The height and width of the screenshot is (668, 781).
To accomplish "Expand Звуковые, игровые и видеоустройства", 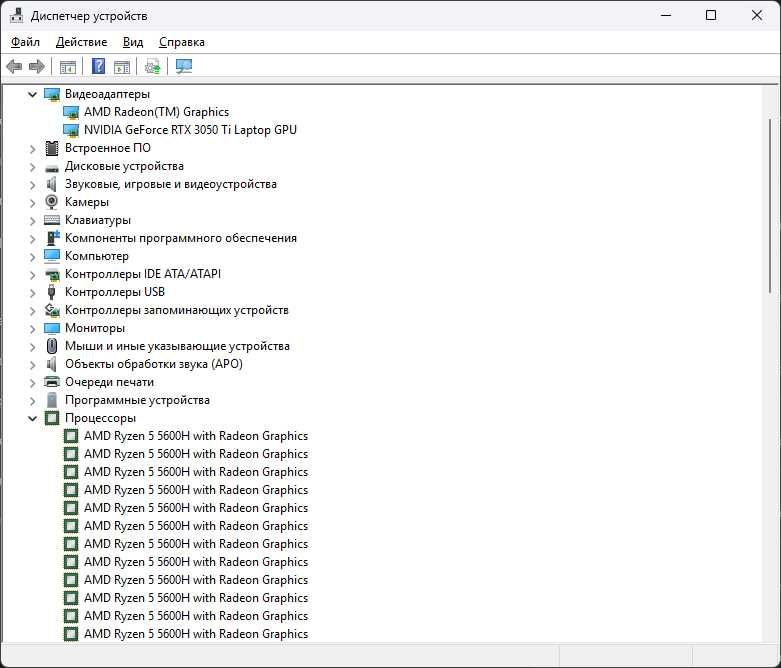I will coord(32,184).
